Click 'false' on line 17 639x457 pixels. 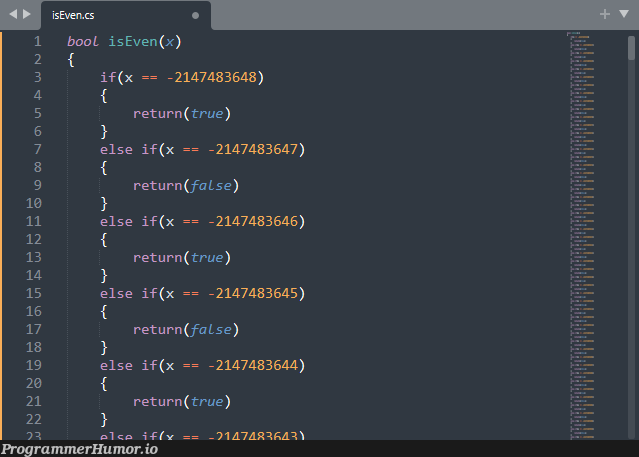coord(211,329)
